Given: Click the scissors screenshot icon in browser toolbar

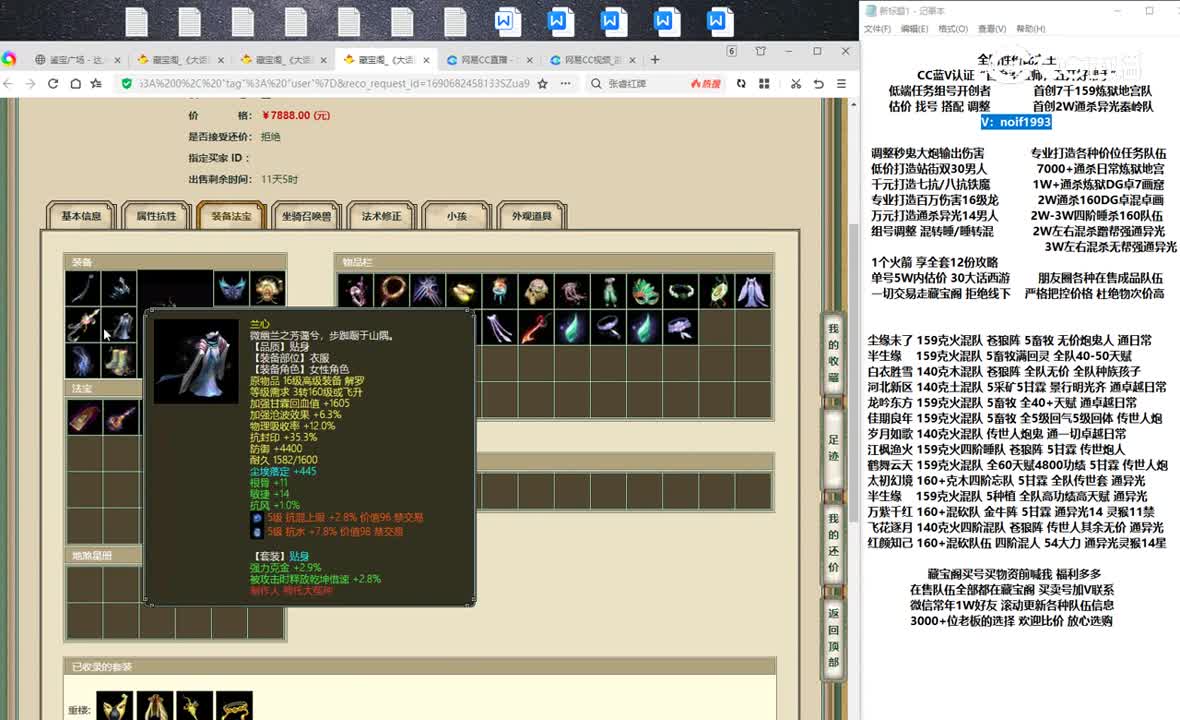Looking at the screenshot, I should 795,84.
